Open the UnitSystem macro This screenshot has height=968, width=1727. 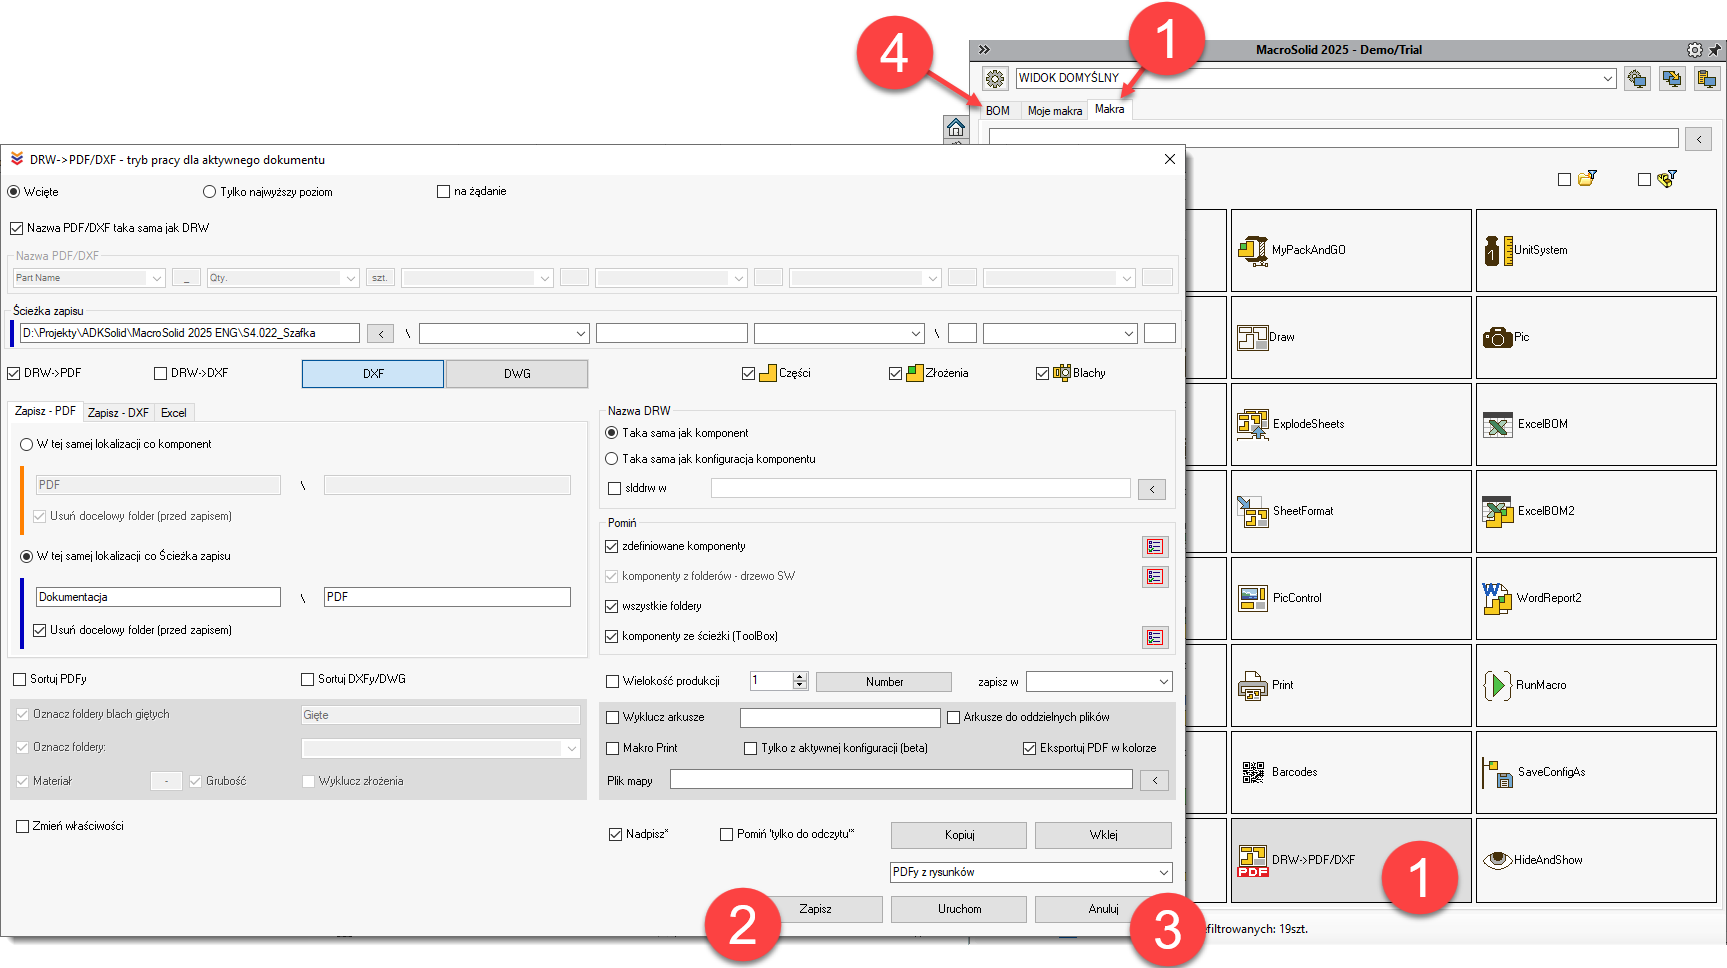(x=1596, y=250)
